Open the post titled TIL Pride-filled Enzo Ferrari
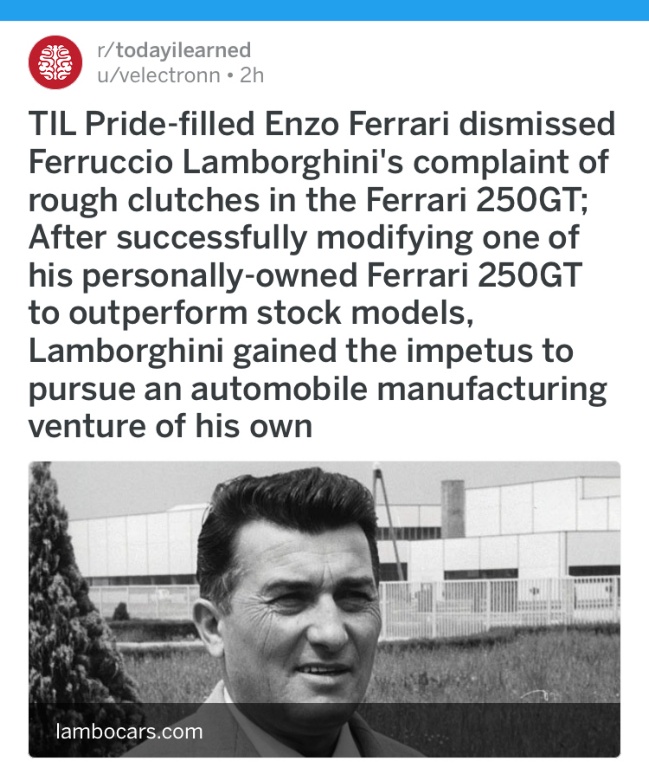The width and height of the screenshot is (649, 768). tap(322, 275)
